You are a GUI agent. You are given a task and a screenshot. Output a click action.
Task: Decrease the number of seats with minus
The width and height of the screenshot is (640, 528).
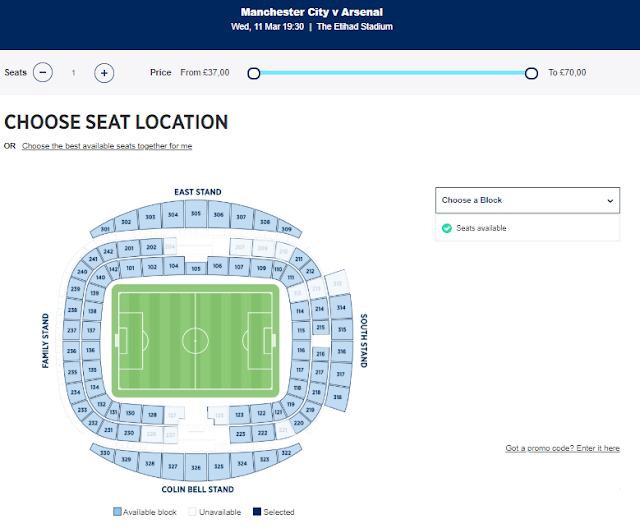click(x=42, y=72)
